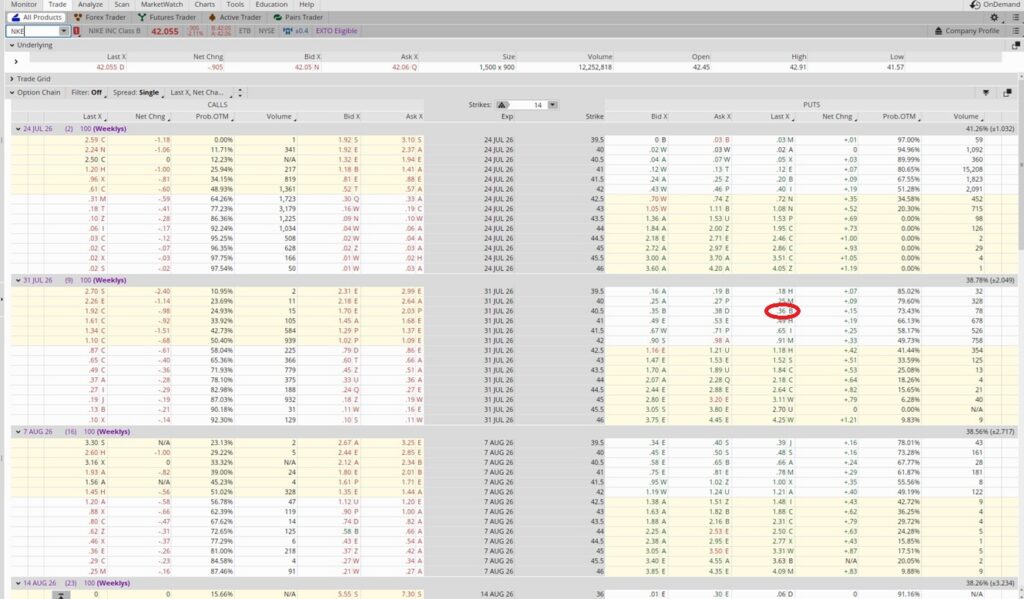Click the OnDemand label
Viewport: 1024px width, 599px height.
(1001, 5)
